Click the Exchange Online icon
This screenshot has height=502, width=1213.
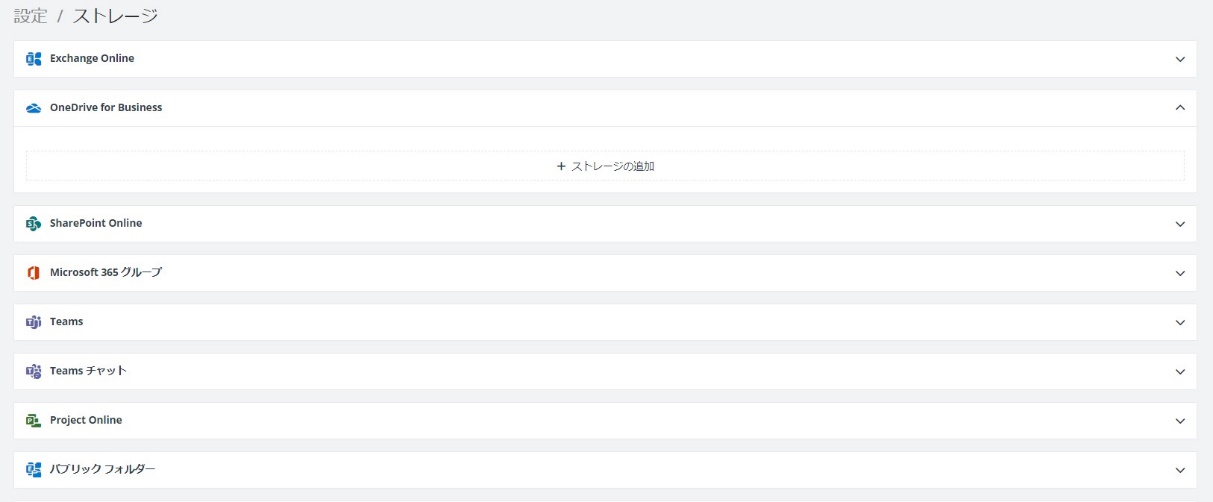point(33,59)
